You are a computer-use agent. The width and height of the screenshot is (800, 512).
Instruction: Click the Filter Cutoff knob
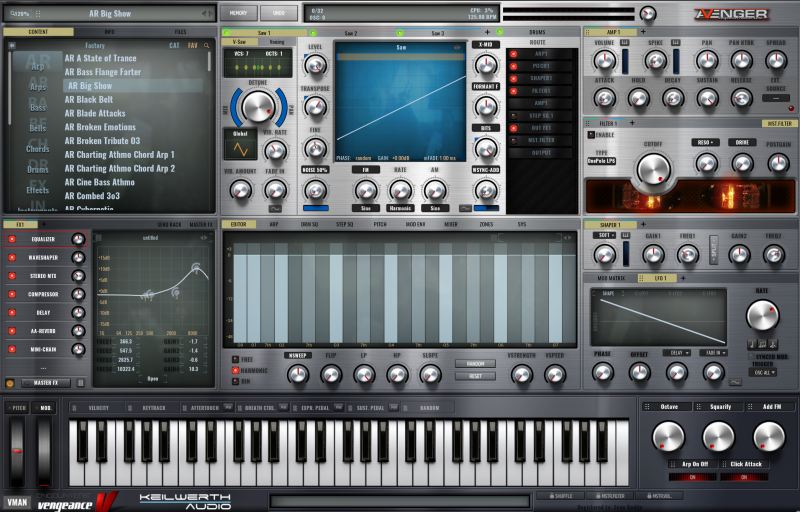coord(653,169)
